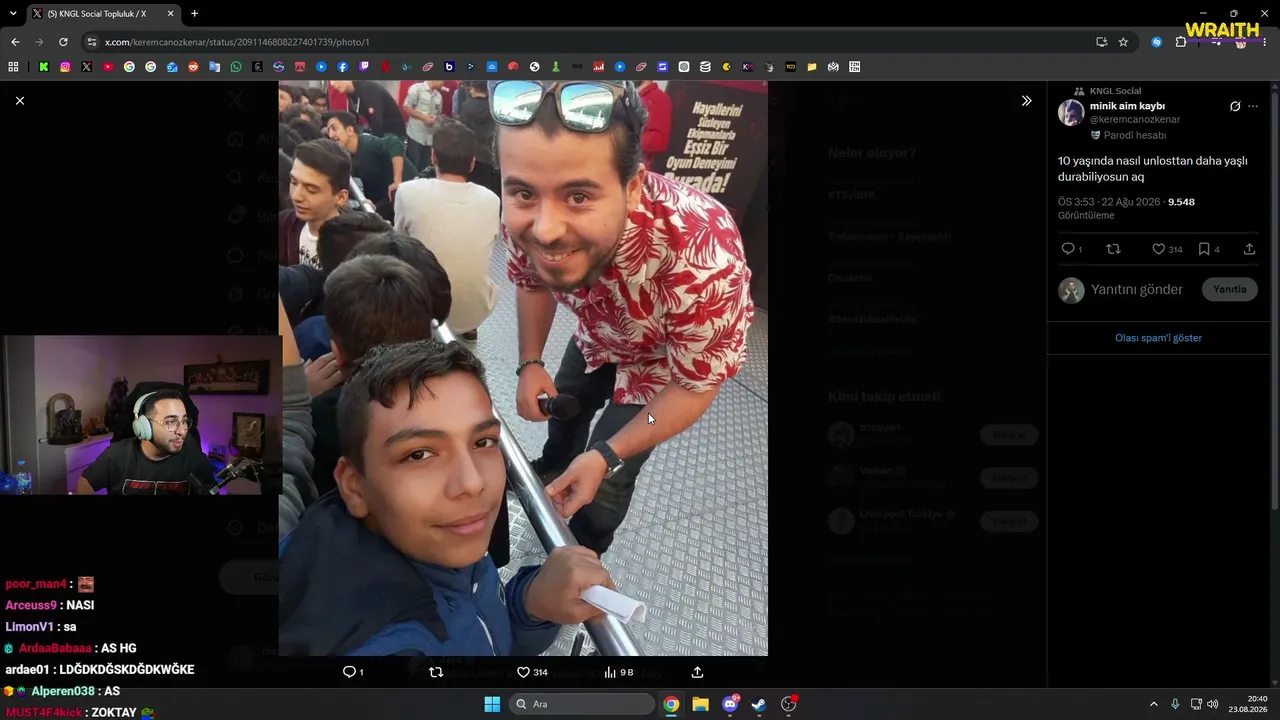Open the volume control in system tray
1280x720 pixels.
point(1213,704)
